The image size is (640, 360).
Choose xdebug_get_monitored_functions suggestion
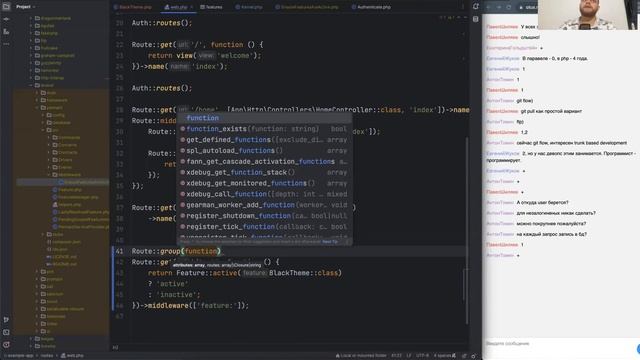point(264,183)
